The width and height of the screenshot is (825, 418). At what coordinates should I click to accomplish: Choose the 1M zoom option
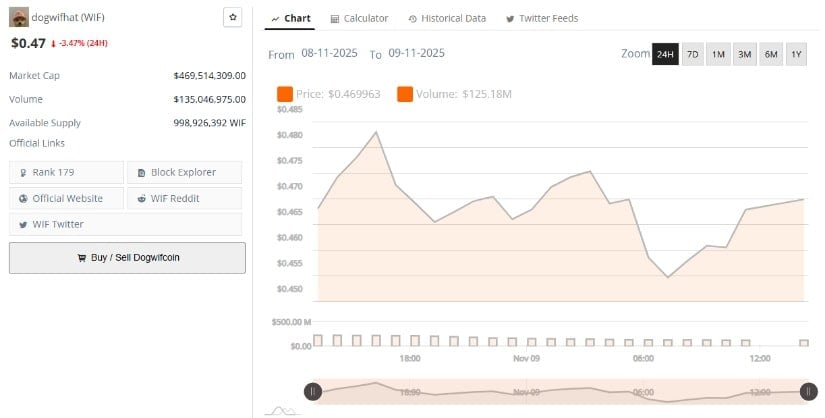718,54
